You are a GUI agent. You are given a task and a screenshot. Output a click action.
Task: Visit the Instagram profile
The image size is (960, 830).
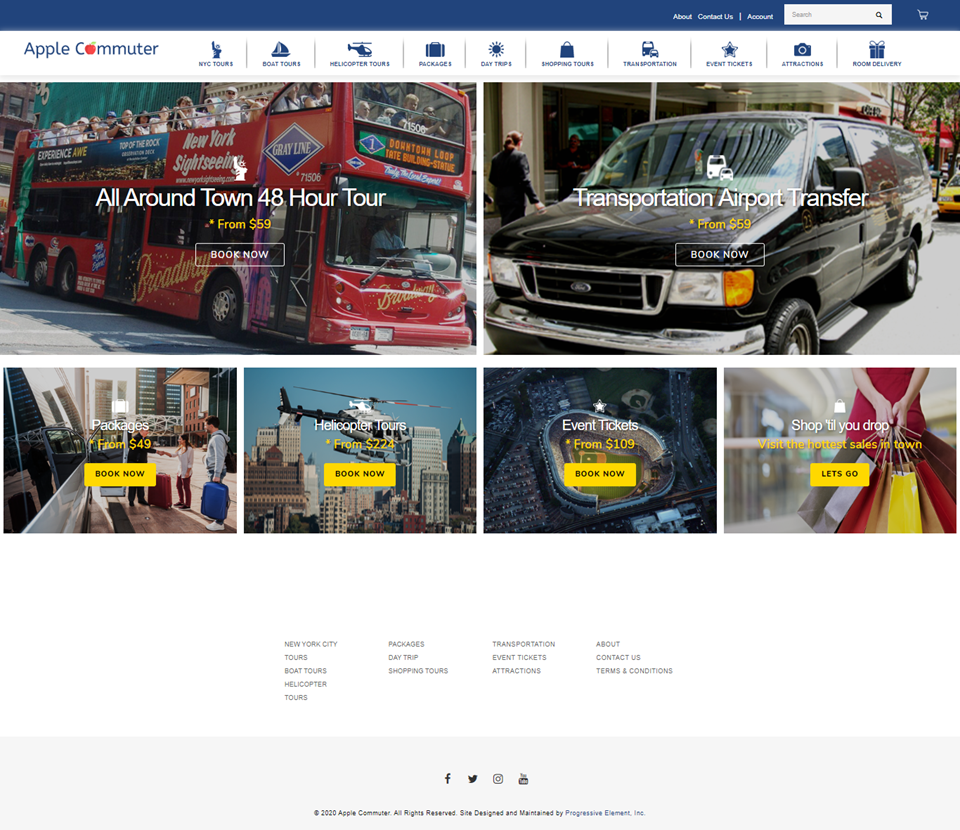click(498, 779)
